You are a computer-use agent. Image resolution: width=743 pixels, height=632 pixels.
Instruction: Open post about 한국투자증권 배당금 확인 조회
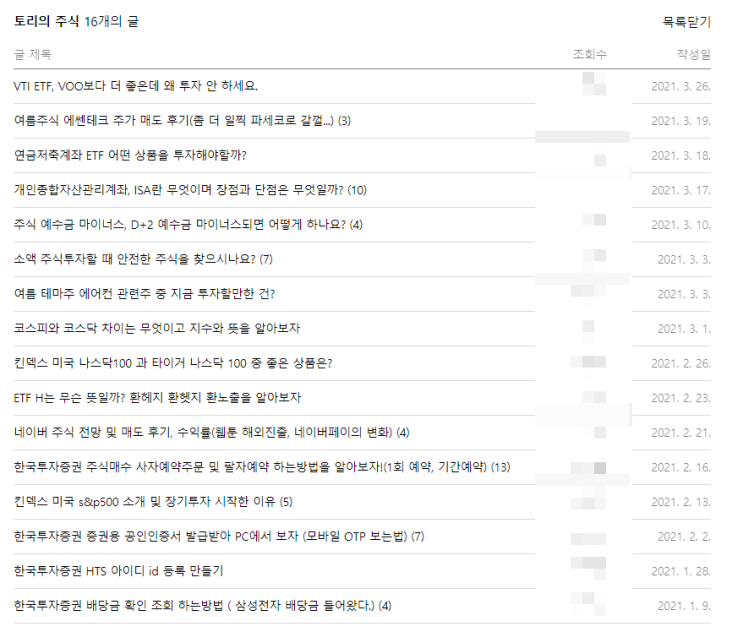point(202,605)
